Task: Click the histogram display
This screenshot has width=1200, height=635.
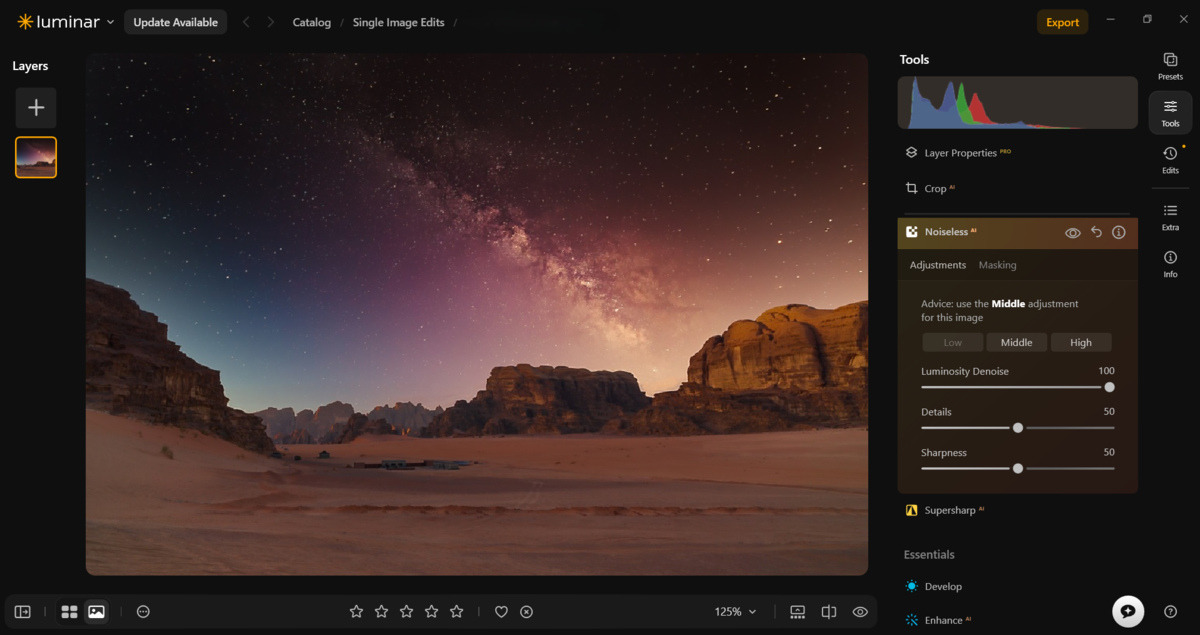Action: pos(1017,102)
